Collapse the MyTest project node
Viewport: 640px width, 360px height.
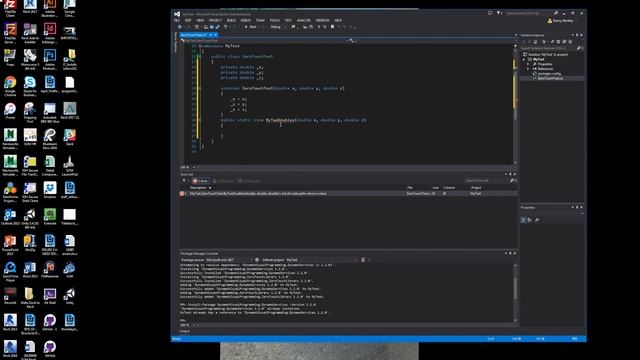coord(524,60)
